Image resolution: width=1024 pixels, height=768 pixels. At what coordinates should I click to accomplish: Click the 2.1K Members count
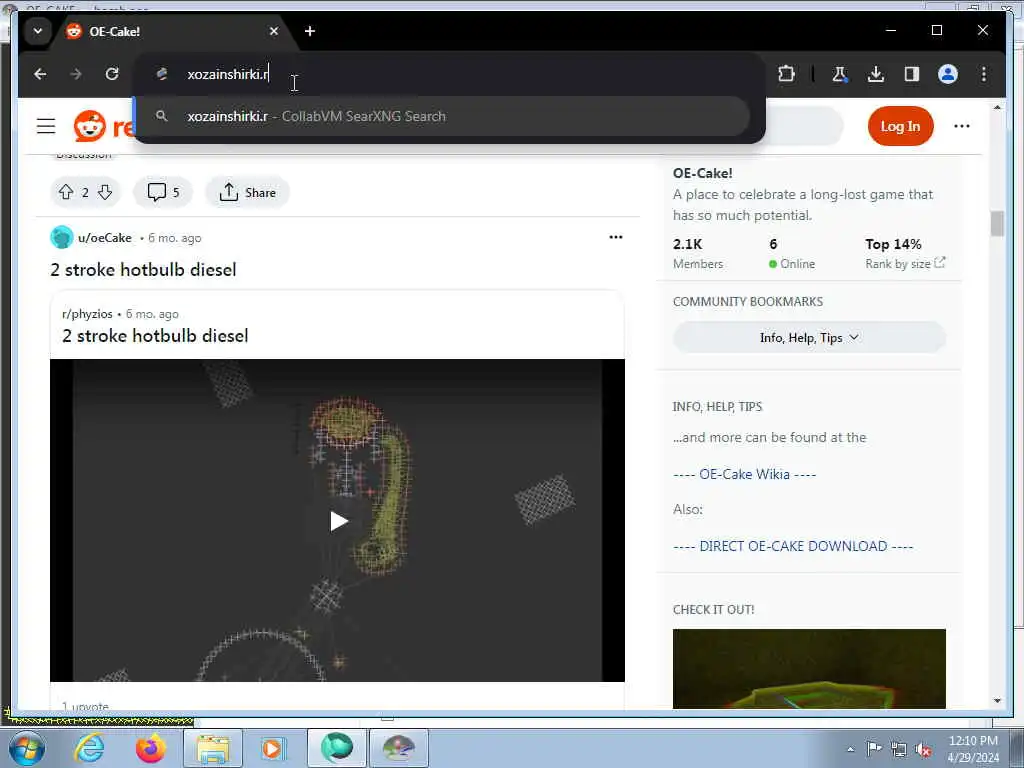pos(697,253)
